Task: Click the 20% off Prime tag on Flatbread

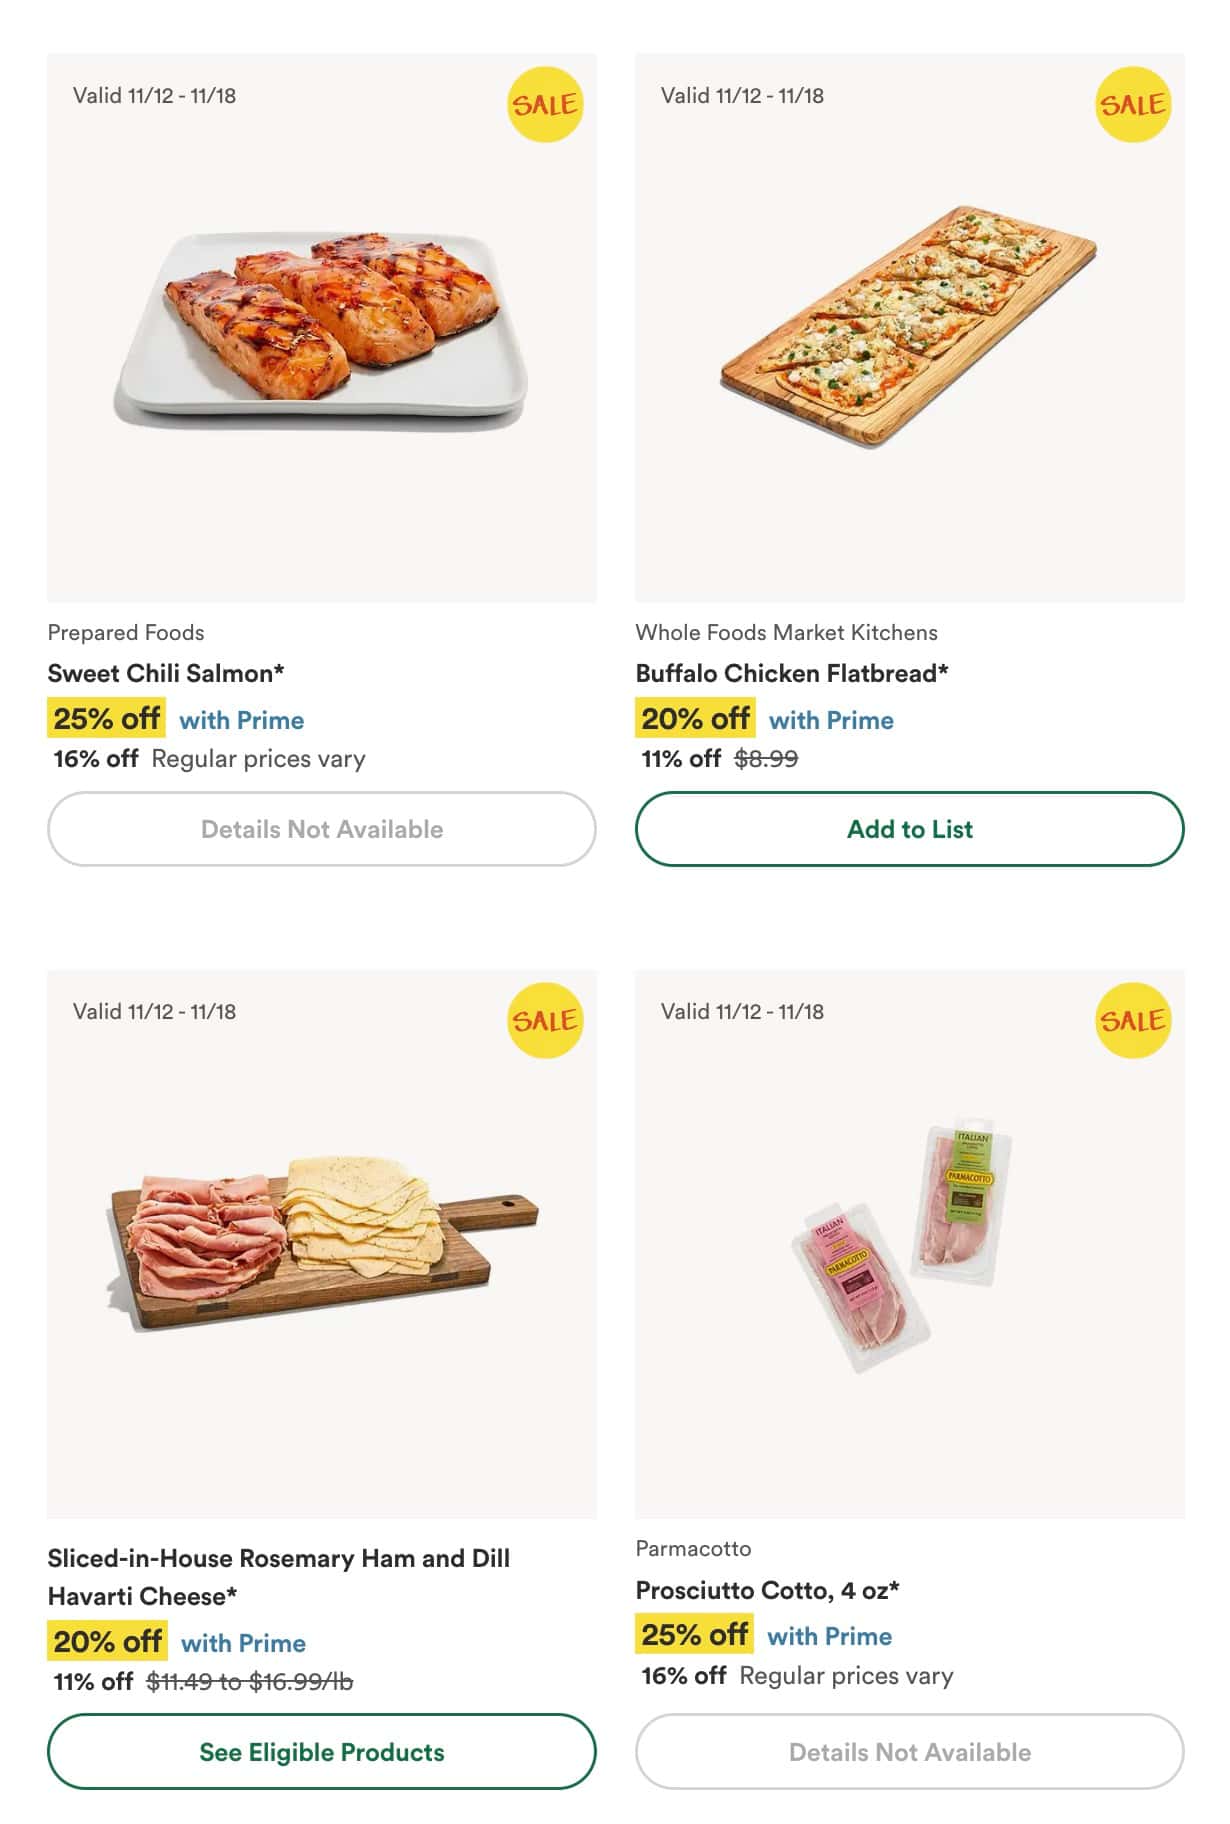Action: click(x=695, y=719)
